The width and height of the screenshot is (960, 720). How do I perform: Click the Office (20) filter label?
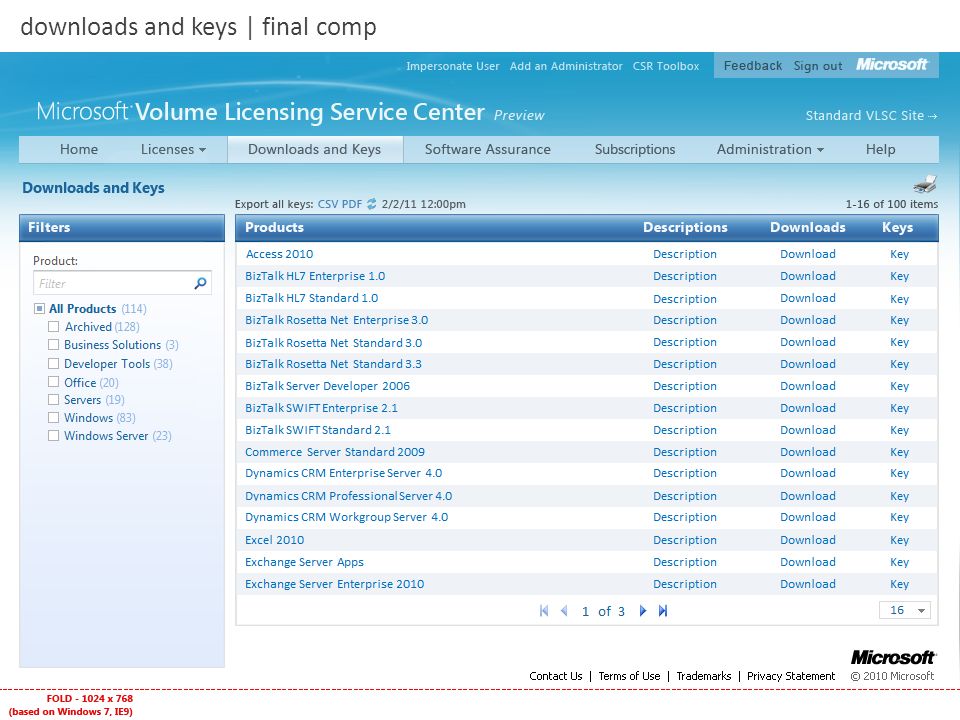point(91,383)
